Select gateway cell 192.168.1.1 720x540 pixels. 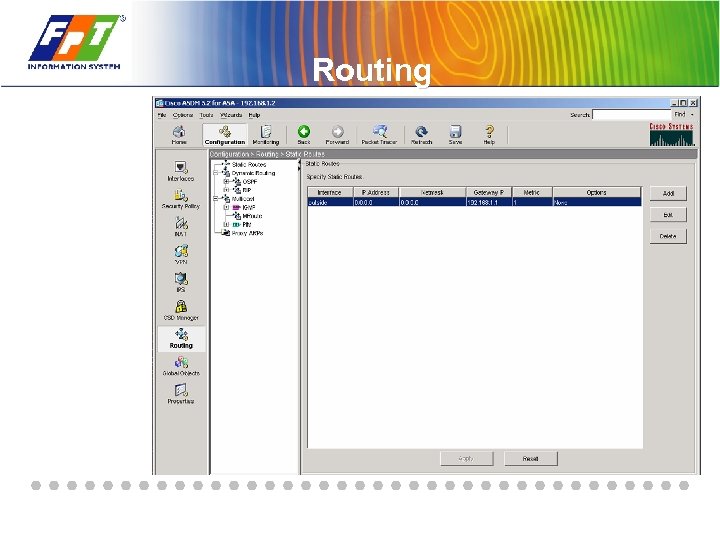(489, 202)
